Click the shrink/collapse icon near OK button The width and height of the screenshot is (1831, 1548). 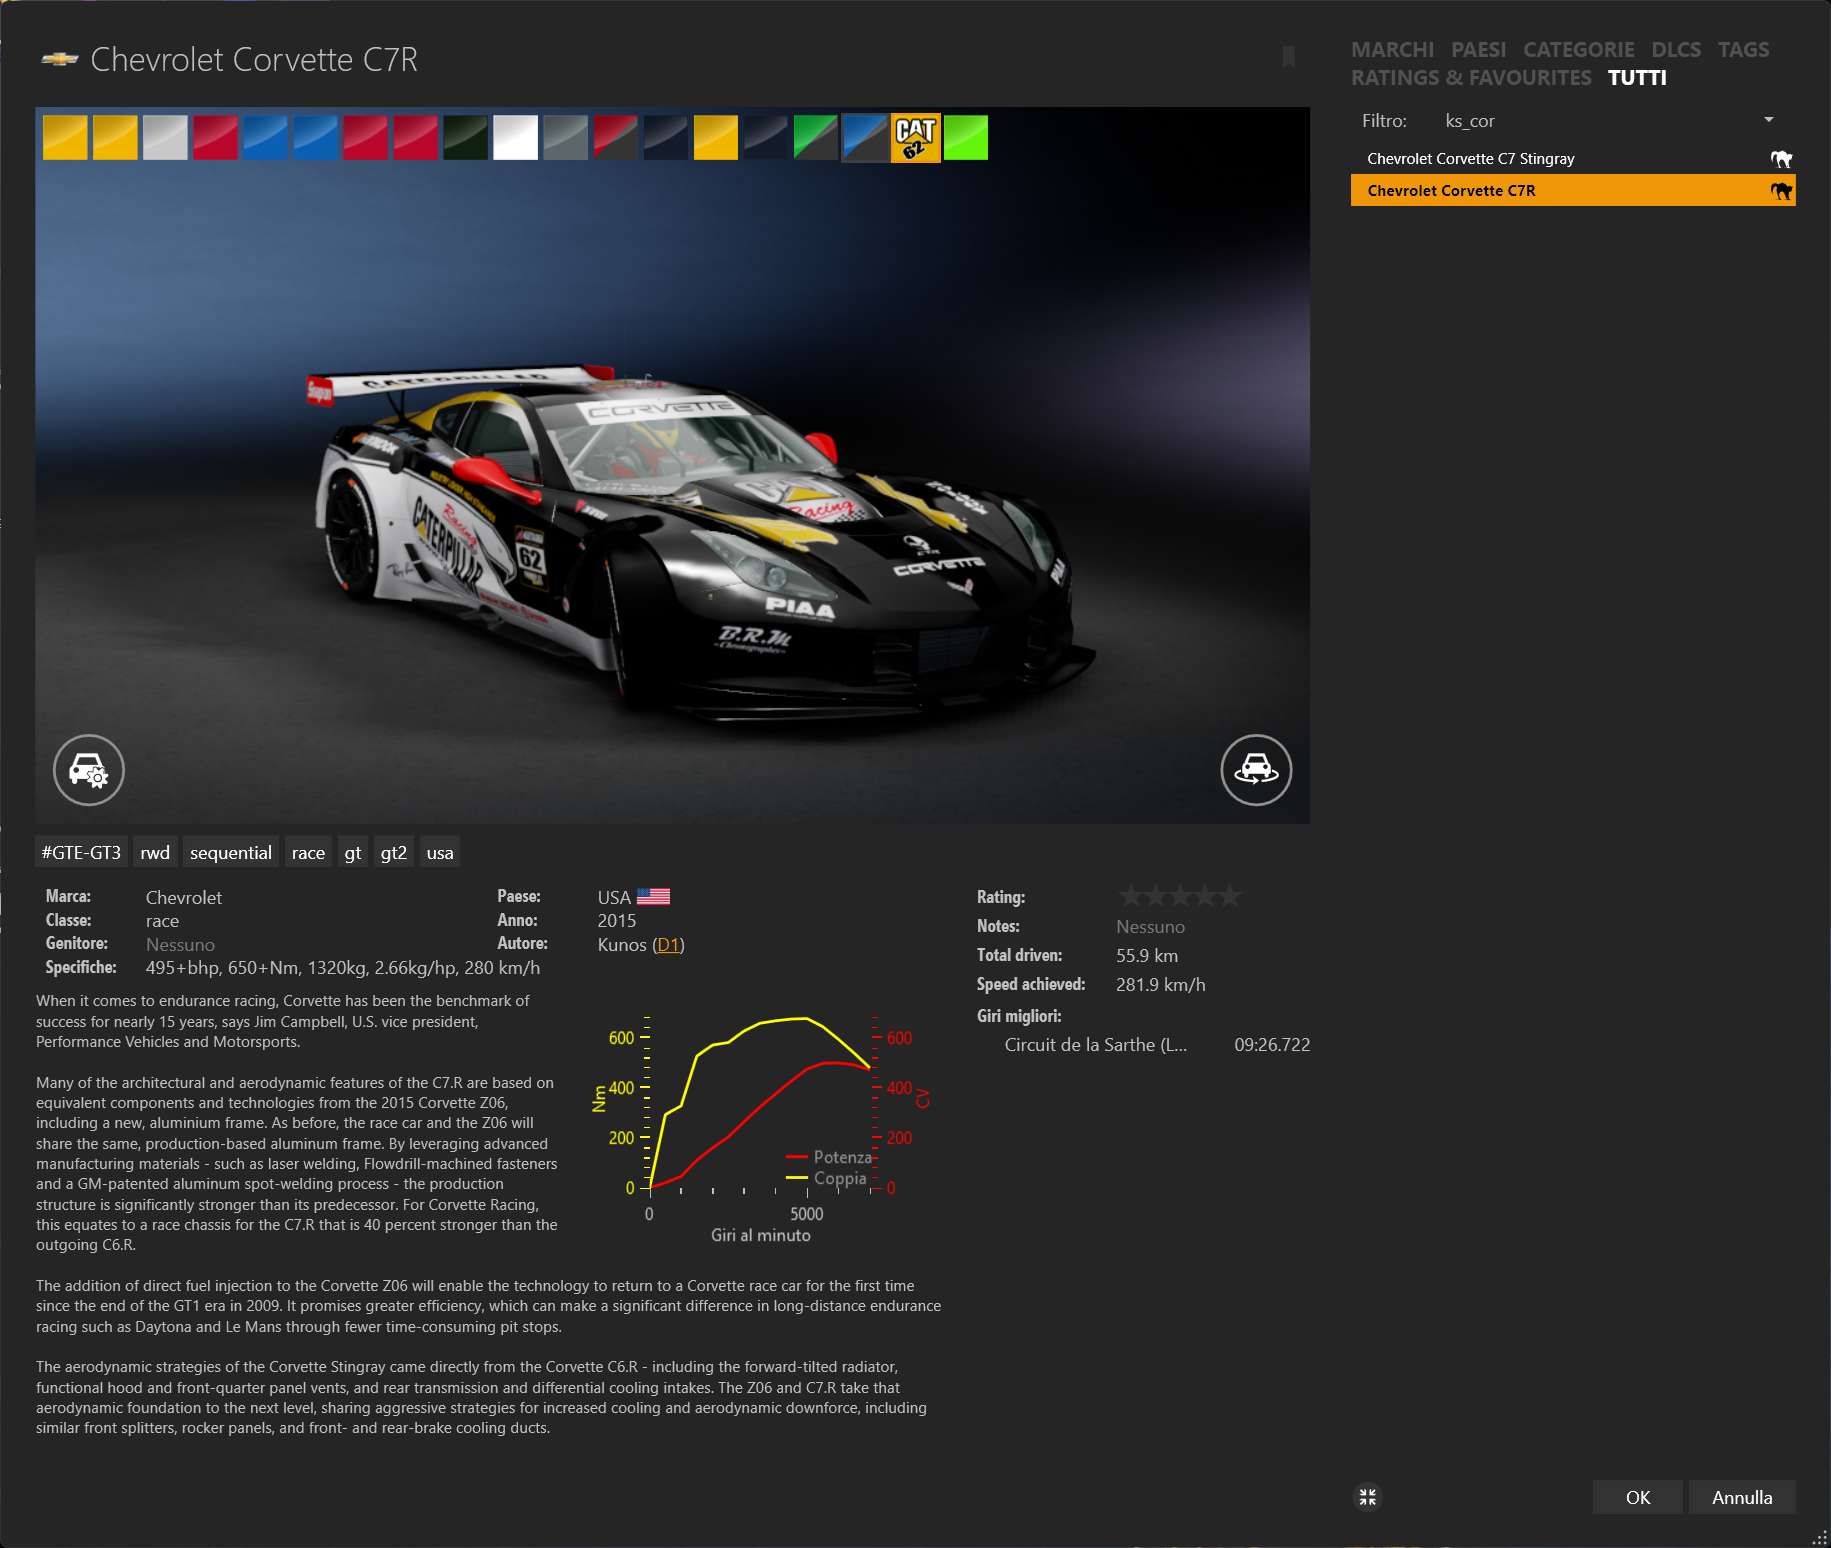click(1367, 1497)
